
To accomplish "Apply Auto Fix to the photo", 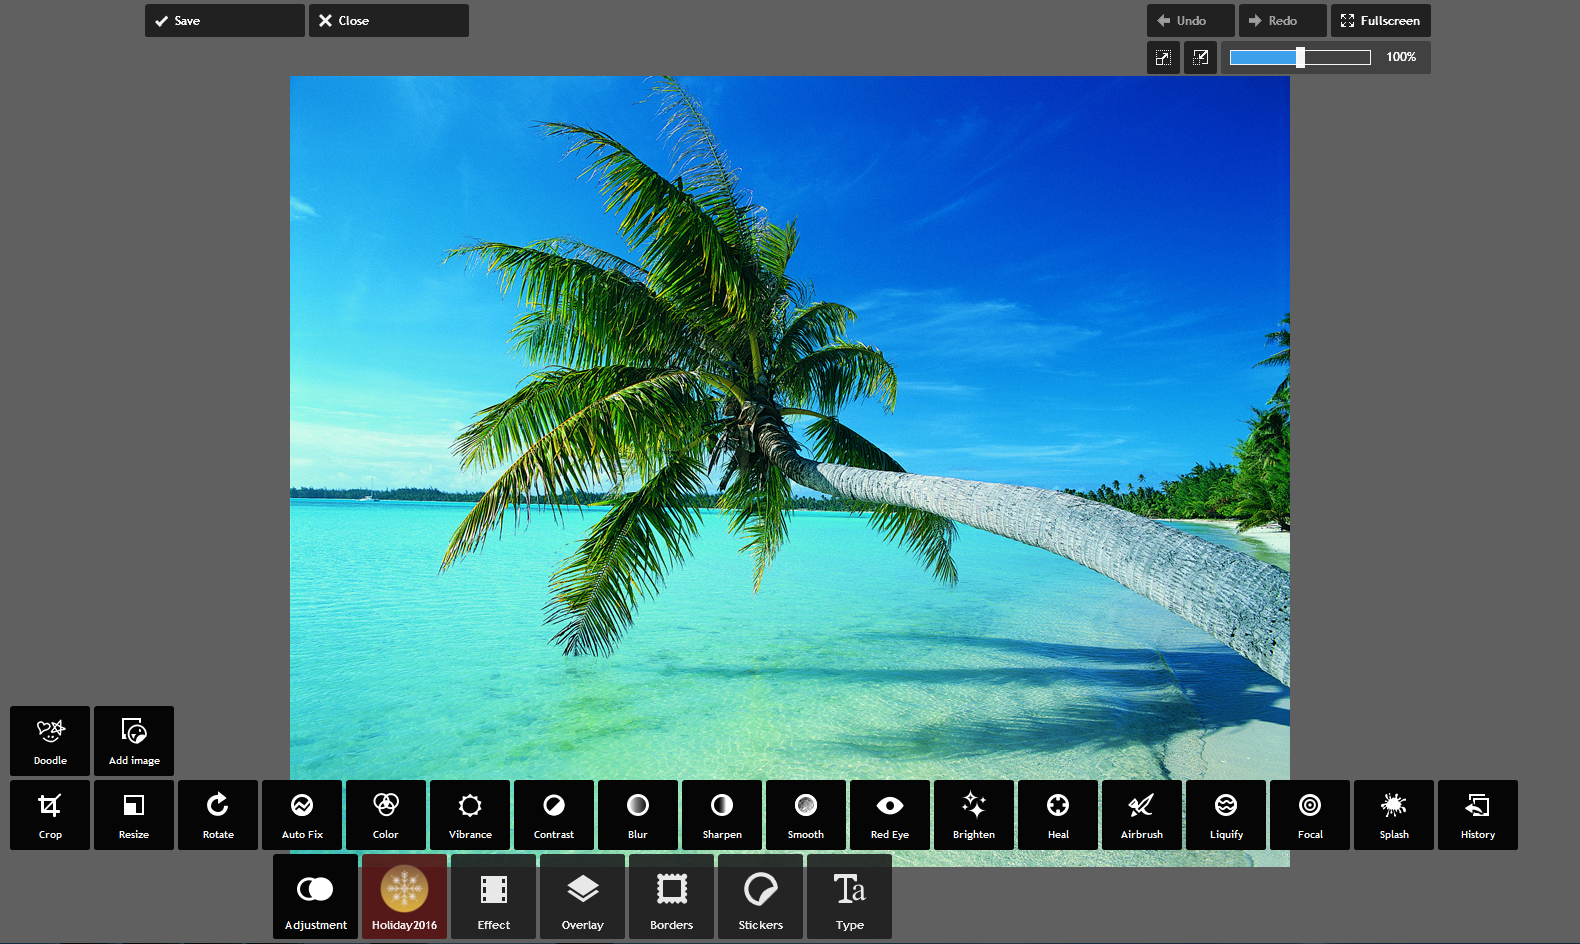I will 302,815.
